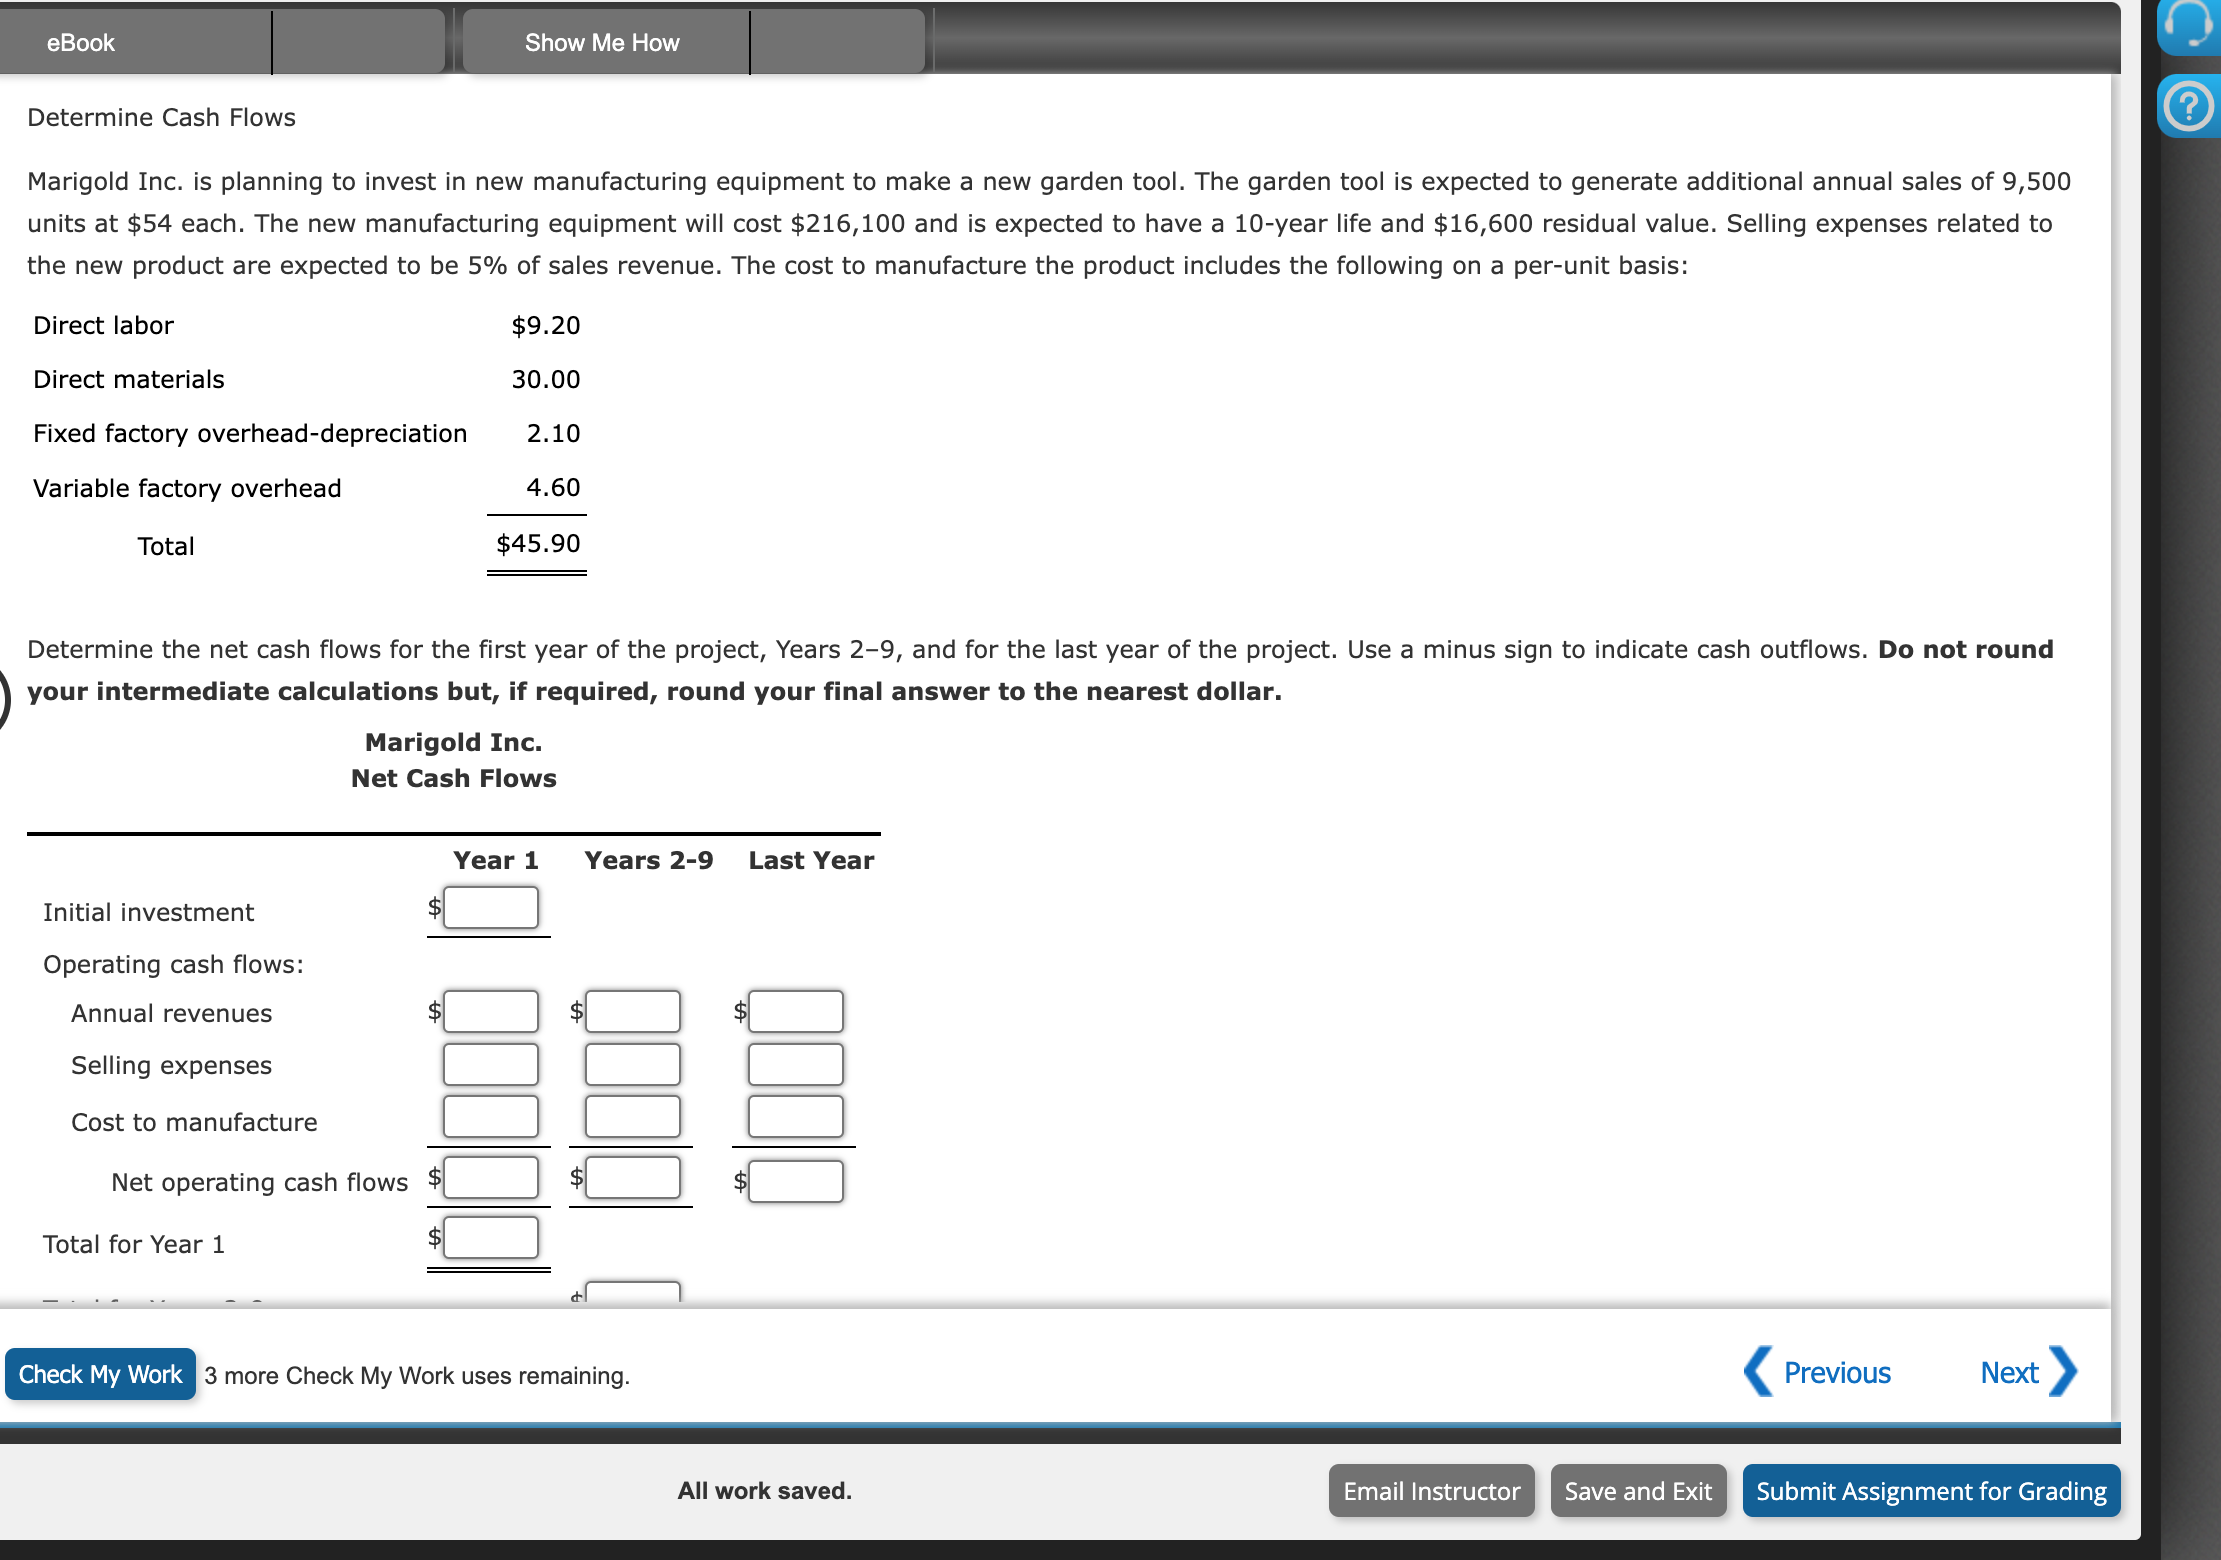Click the Total for Year 1 input field
The image size is (2221, 1560).
[x=490, y=1238]
